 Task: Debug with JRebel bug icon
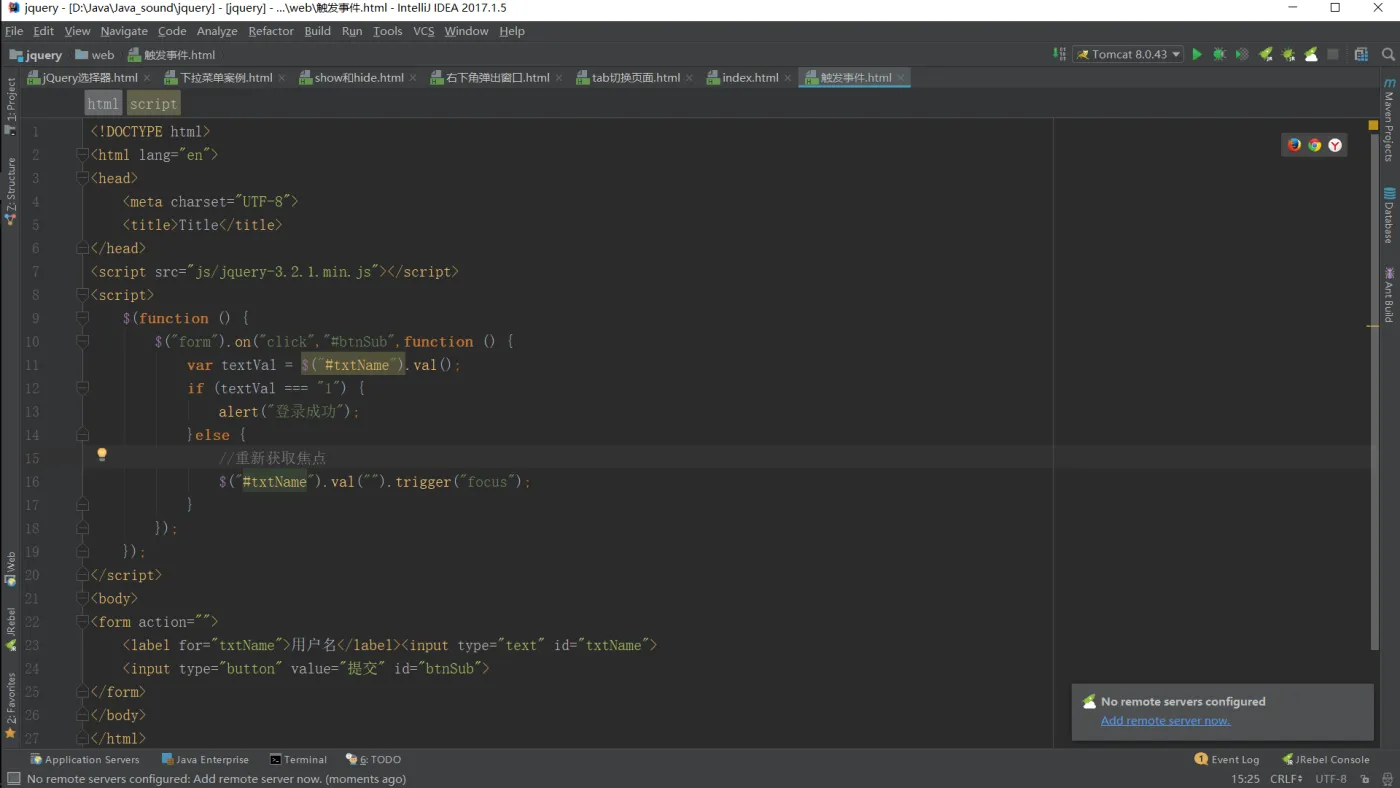coord(1288,55)
